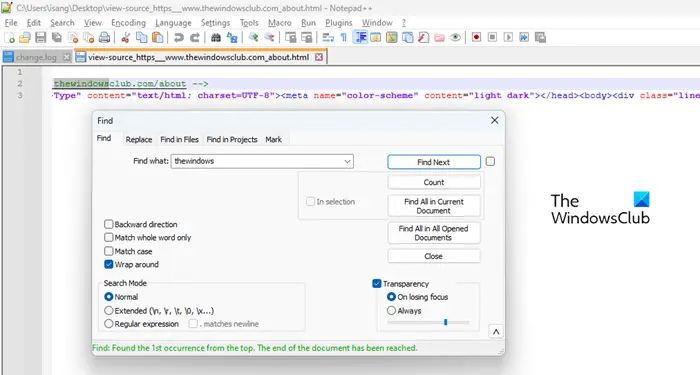Click the Close All documents toolbar icon

(x=88, y=38)
